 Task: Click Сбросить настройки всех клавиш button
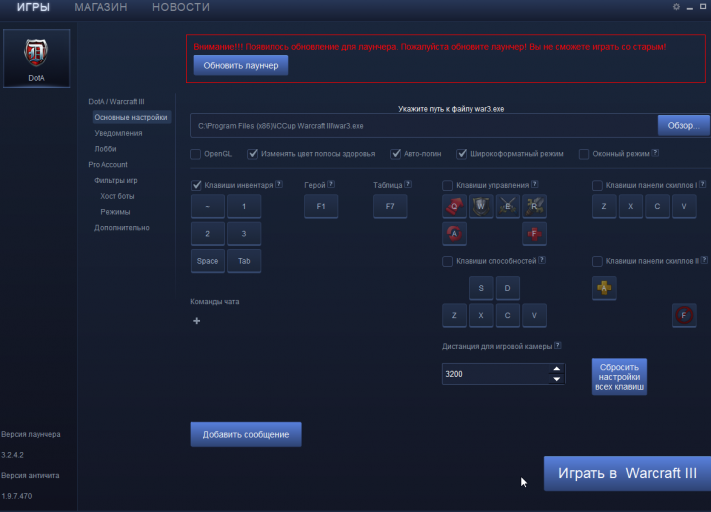619,377
